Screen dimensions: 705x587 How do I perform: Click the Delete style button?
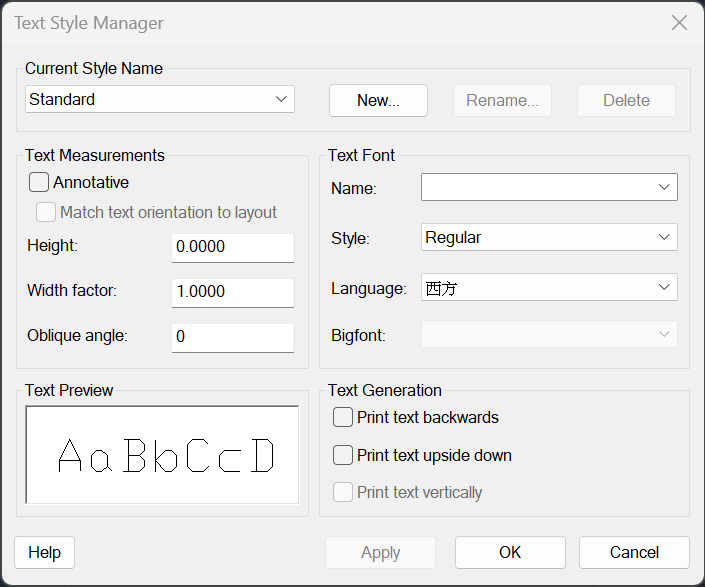click(626, 100)
